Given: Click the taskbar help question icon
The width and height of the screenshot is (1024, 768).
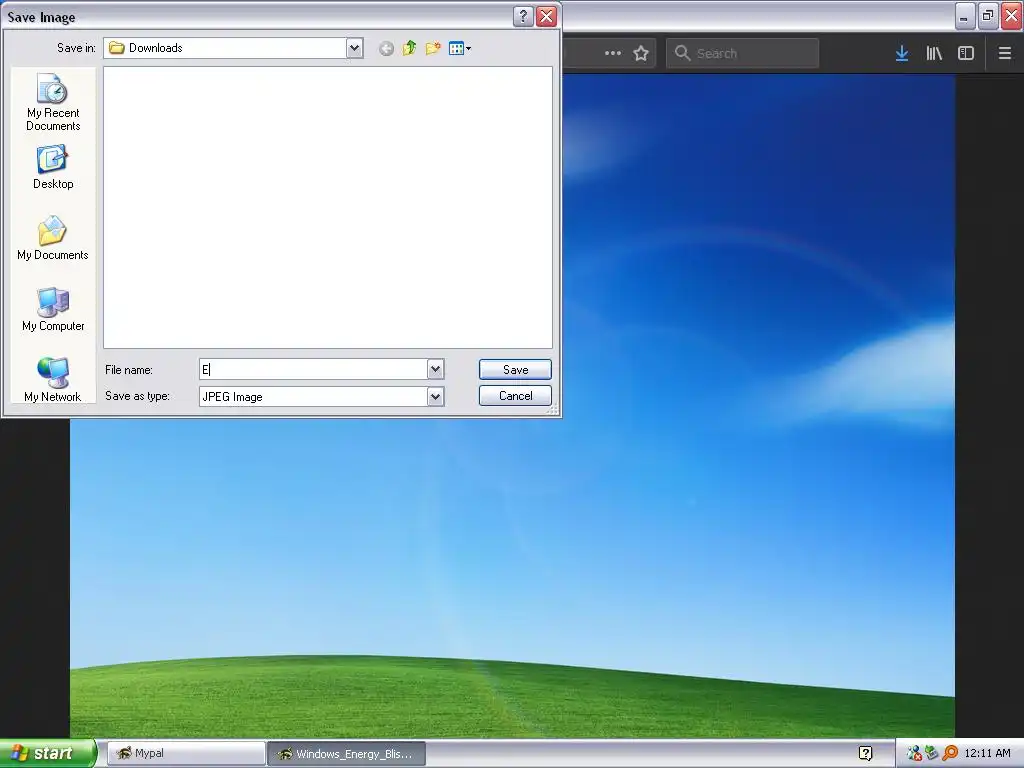Looking at the screenshot, I should tap(865, 754).
